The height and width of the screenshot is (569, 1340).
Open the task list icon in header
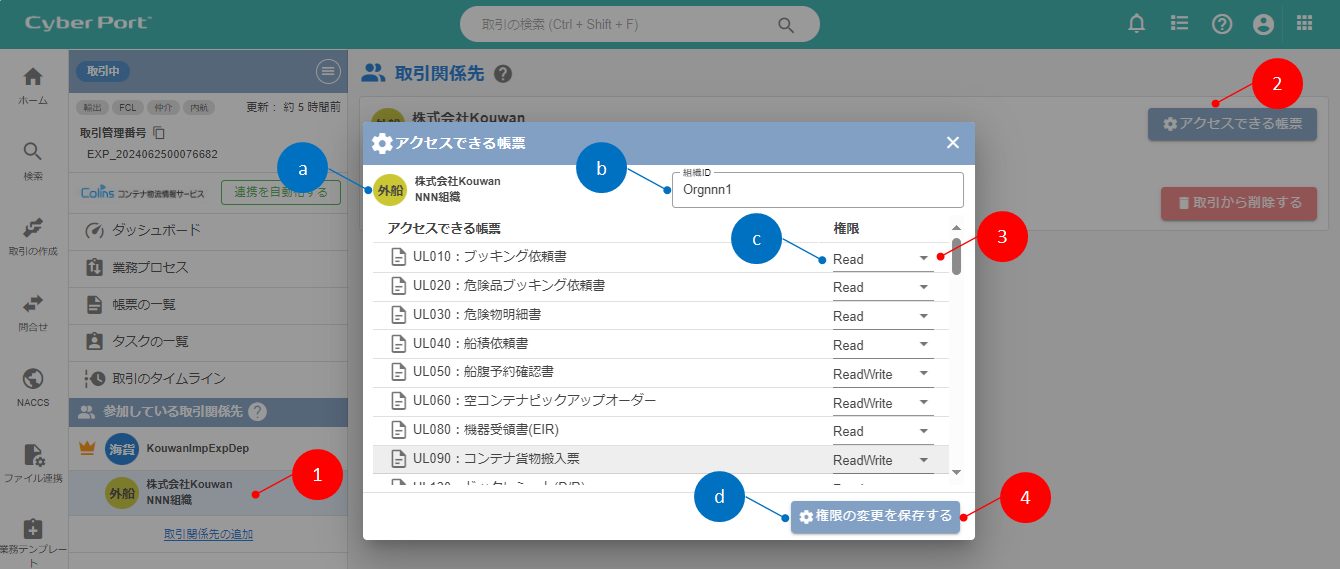click(x=1179, y=24)
